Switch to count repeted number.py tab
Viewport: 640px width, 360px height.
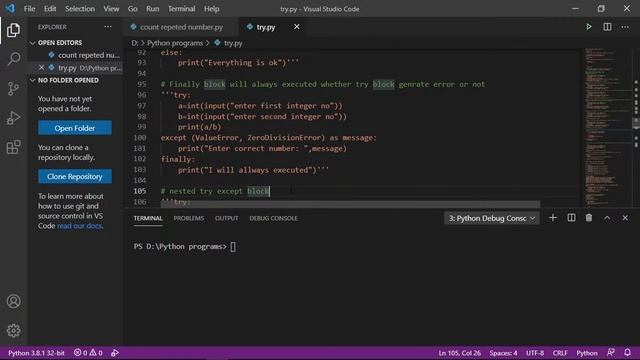coord(181,27)
